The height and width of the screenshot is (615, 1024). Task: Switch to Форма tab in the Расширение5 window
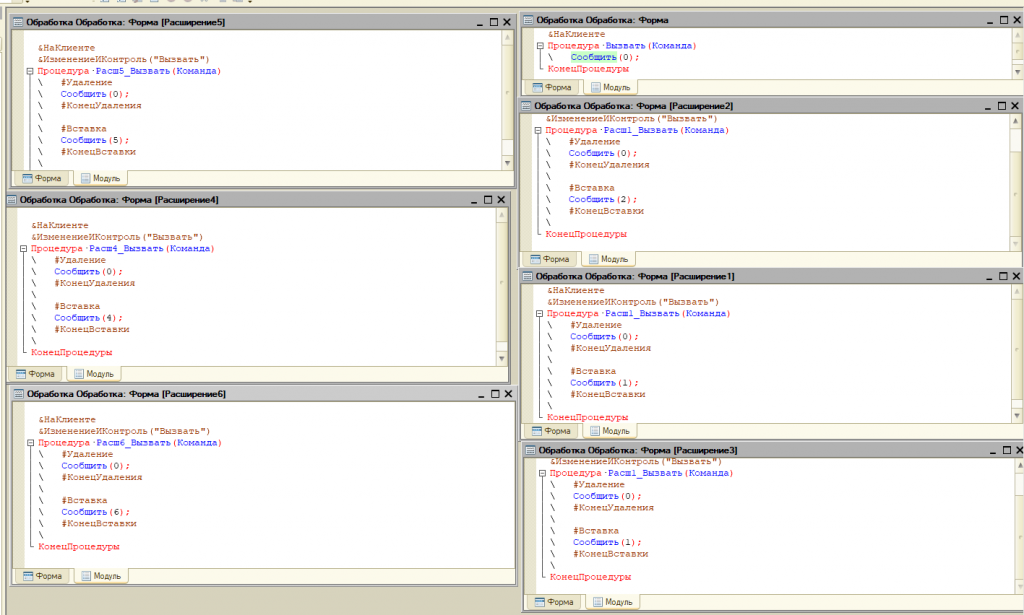tap(42, 178)
